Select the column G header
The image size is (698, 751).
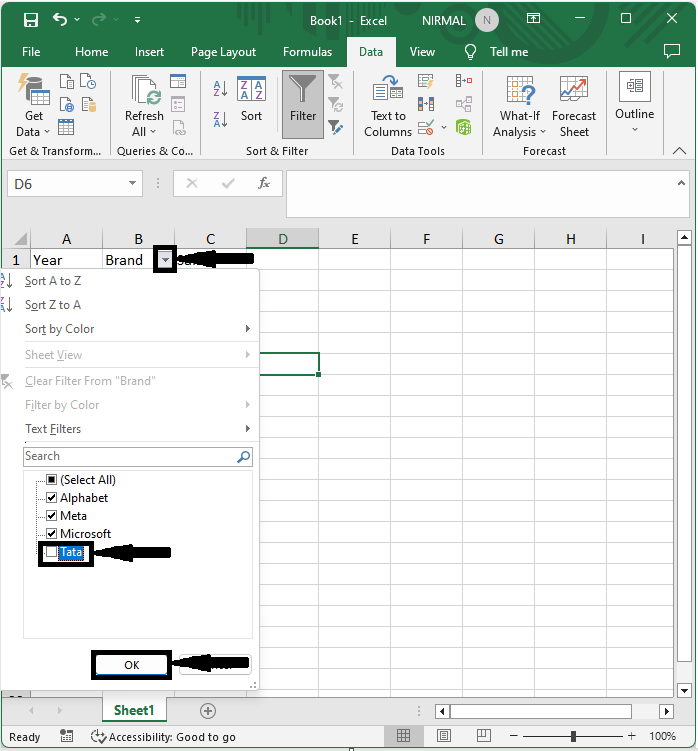[x=498, y=239]
